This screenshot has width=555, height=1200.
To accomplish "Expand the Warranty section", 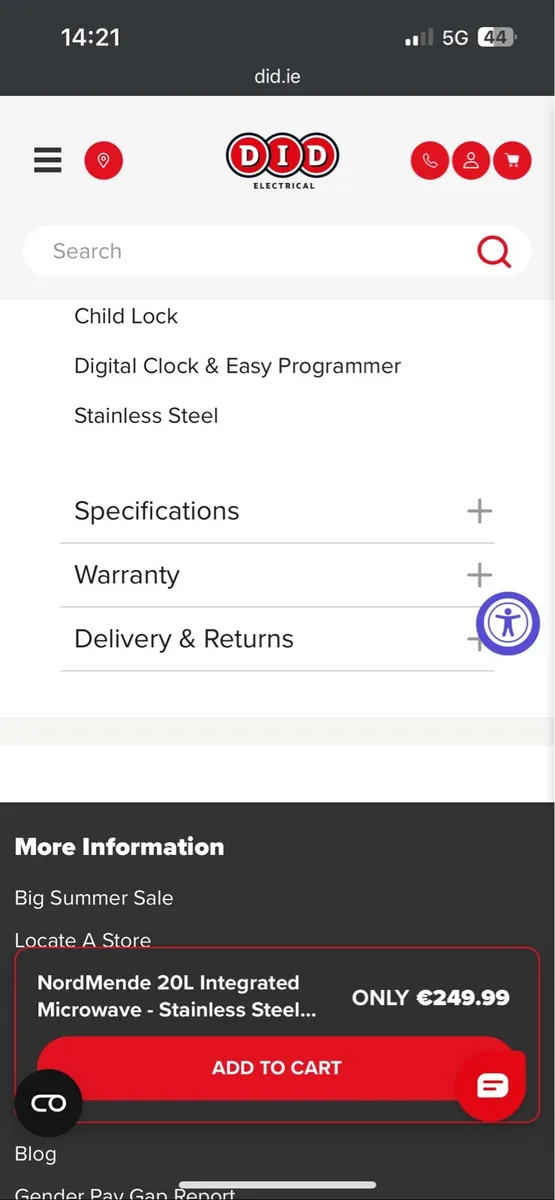I will (x=277, y=575).
